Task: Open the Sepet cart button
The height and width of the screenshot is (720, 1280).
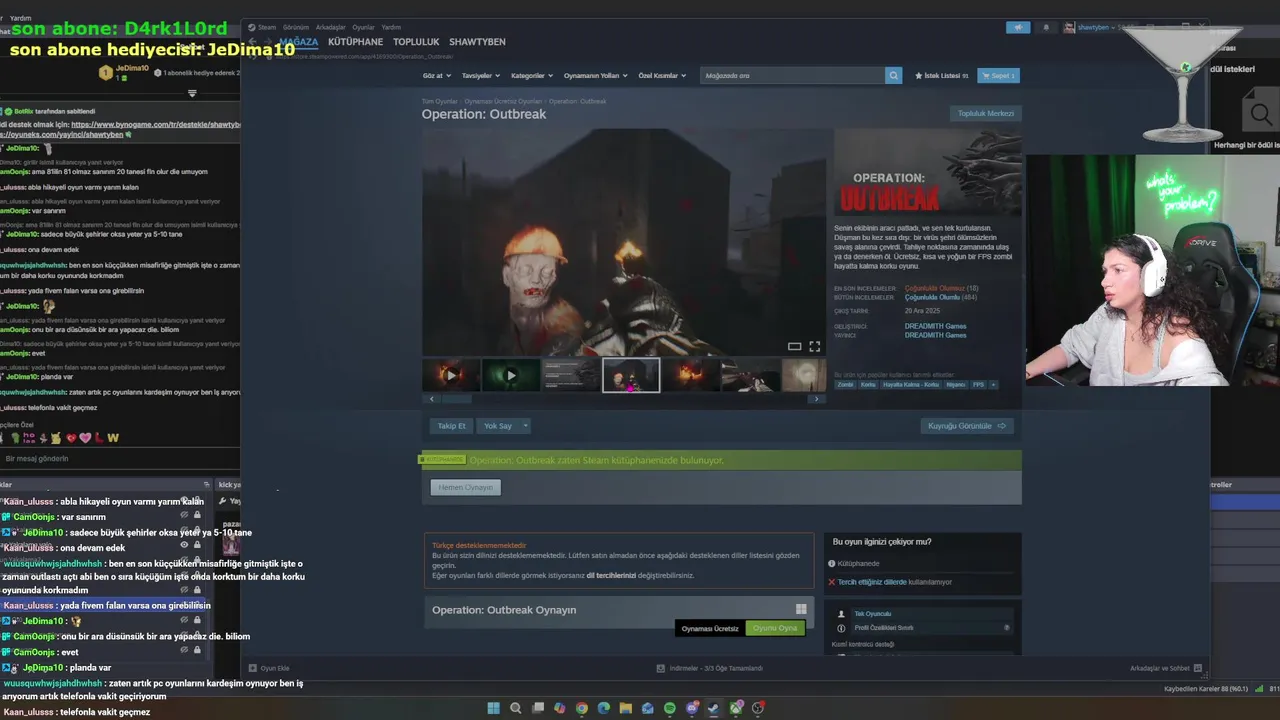Action: click(x=998, y=75)
